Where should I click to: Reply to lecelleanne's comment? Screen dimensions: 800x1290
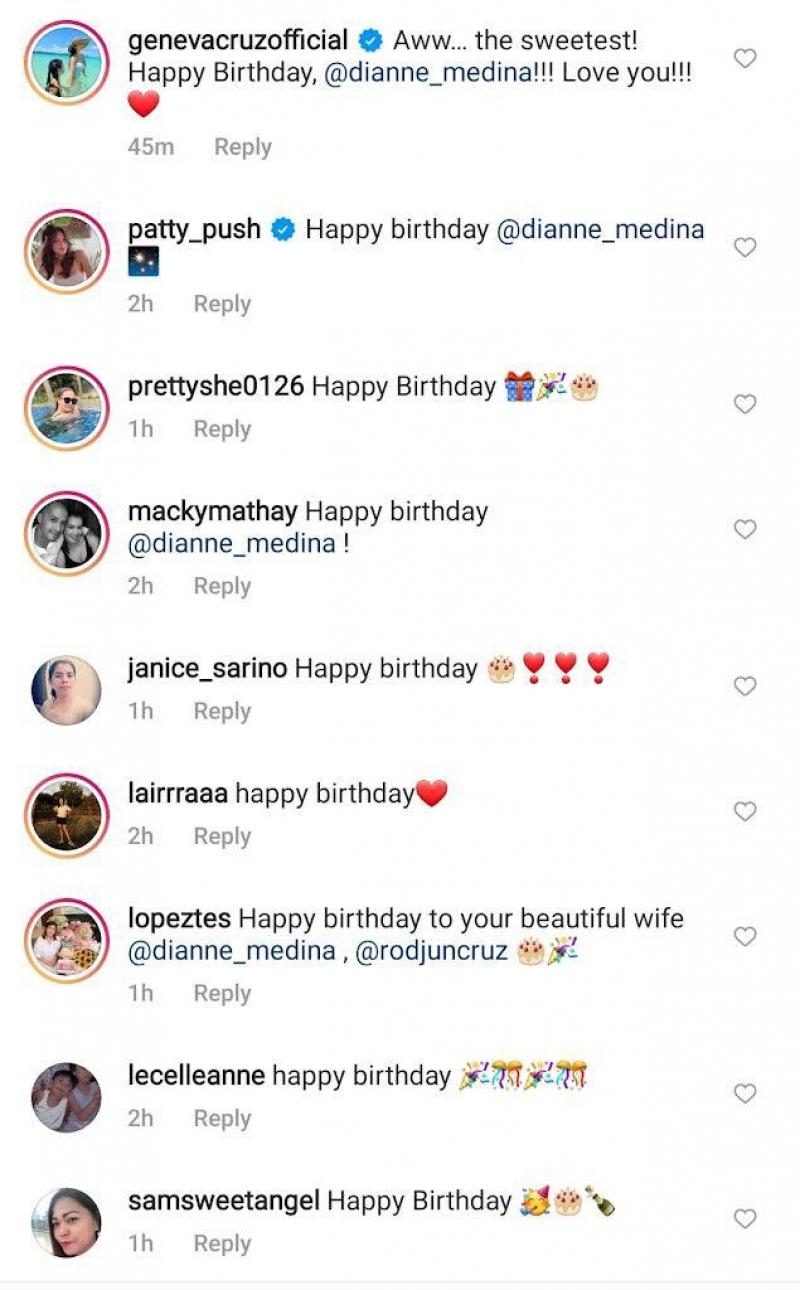click(x=221, y=1118)
